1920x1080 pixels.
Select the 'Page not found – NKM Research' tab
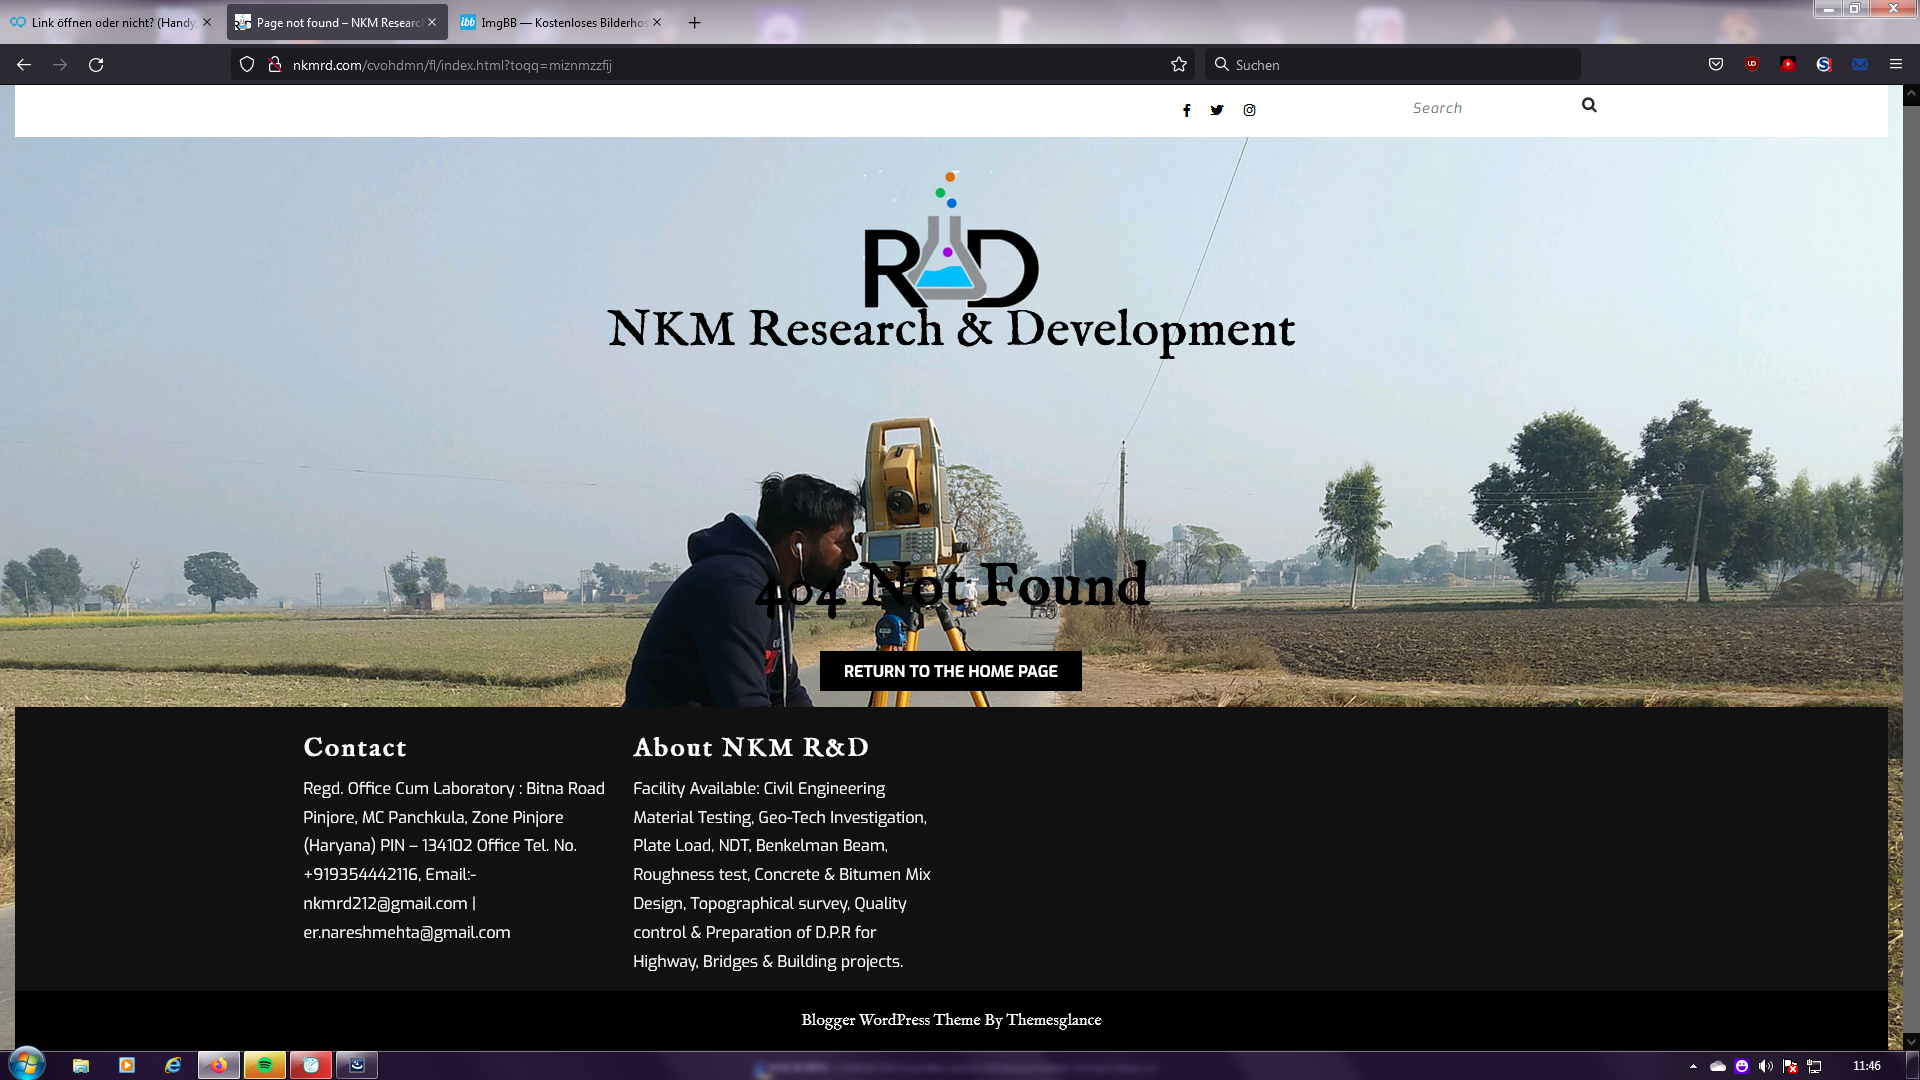[337, 22]
